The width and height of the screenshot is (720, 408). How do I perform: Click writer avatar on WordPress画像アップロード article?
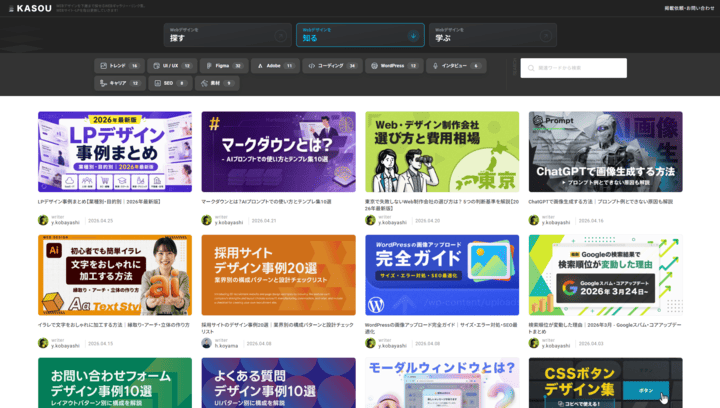coord(370,343)
